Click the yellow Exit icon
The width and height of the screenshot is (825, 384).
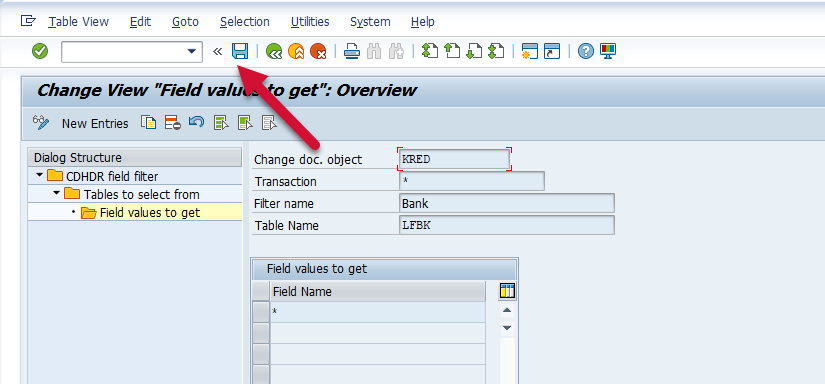(x=296, y=51)
